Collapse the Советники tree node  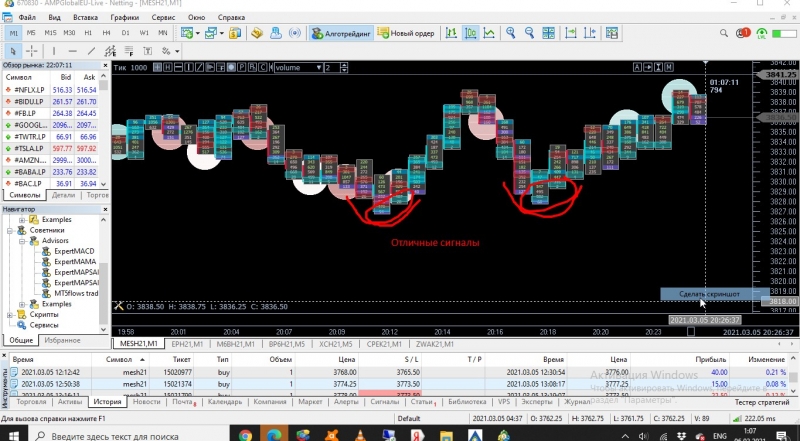[x=10, y=230]
